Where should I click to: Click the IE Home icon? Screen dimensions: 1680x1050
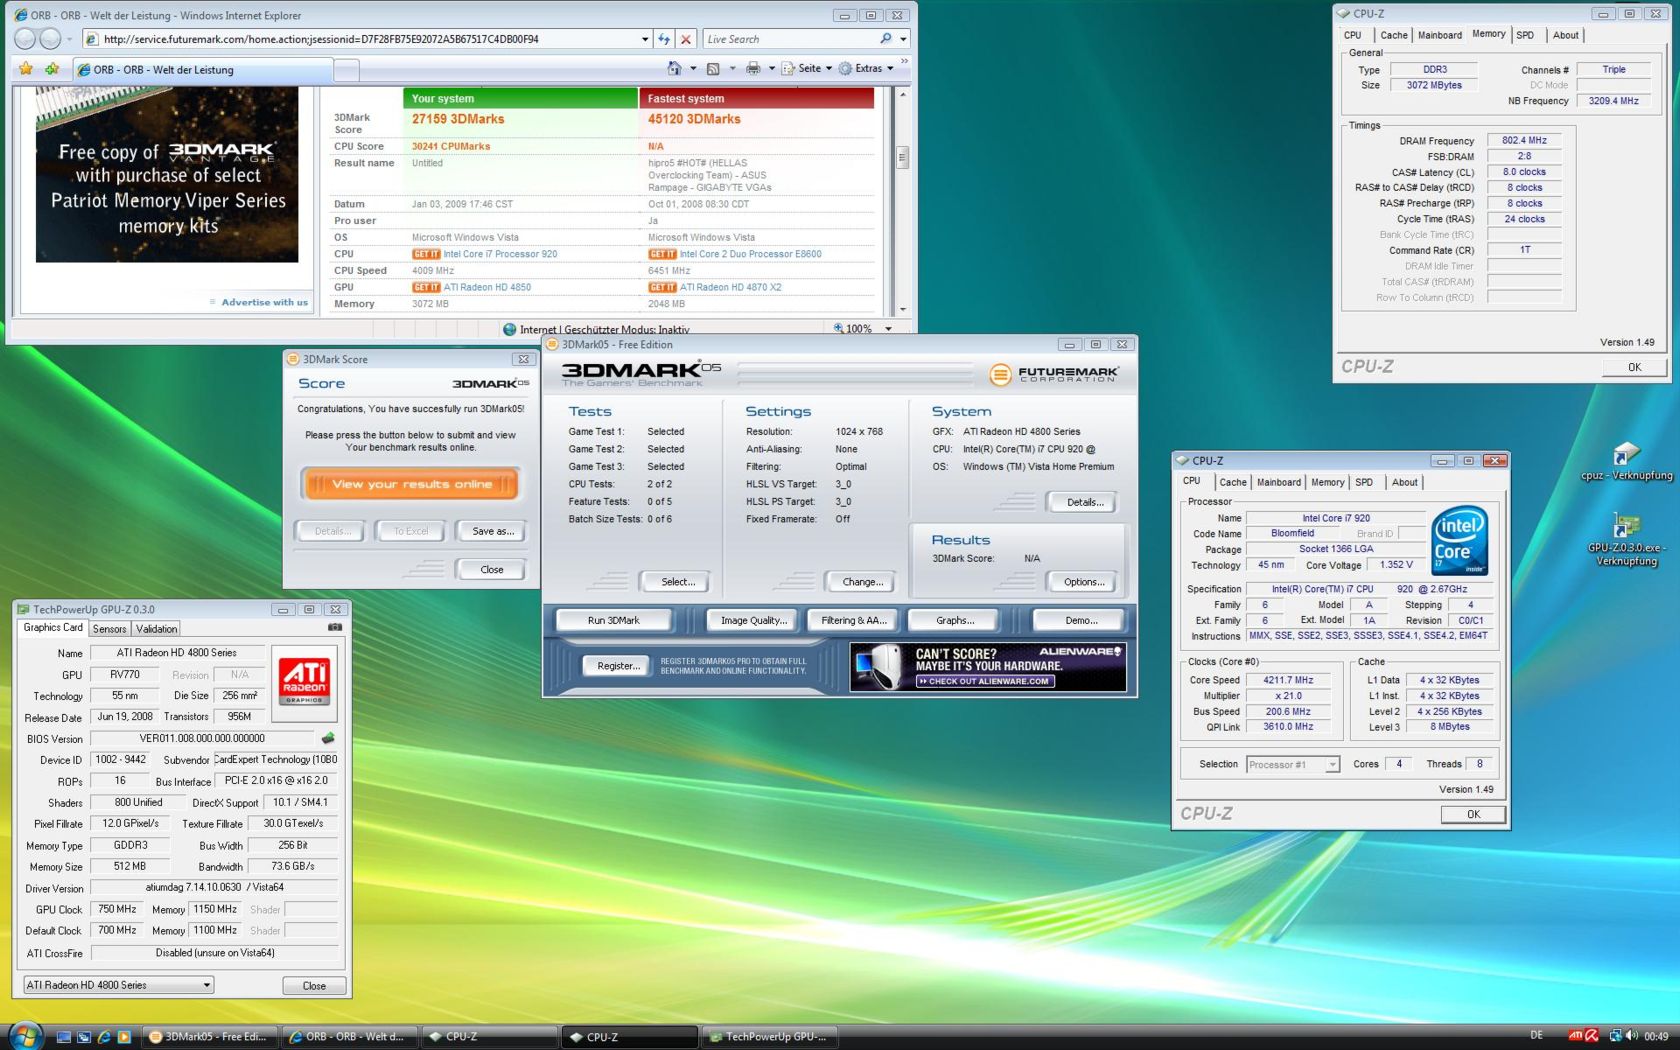coord(675,68)
